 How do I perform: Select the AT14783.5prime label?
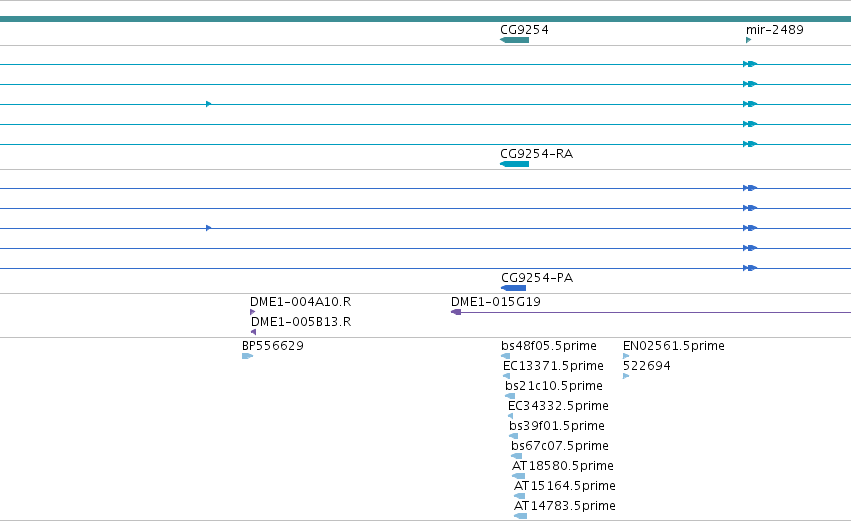pos(565,506)
